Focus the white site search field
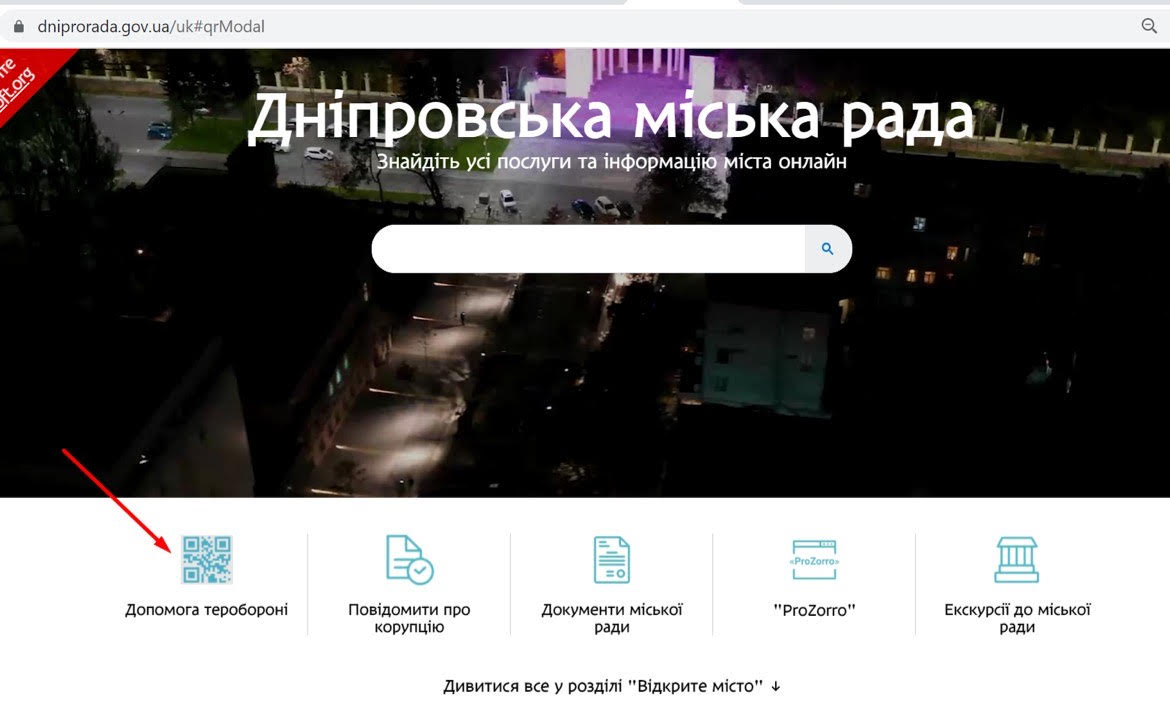 (x=588, y=249)
